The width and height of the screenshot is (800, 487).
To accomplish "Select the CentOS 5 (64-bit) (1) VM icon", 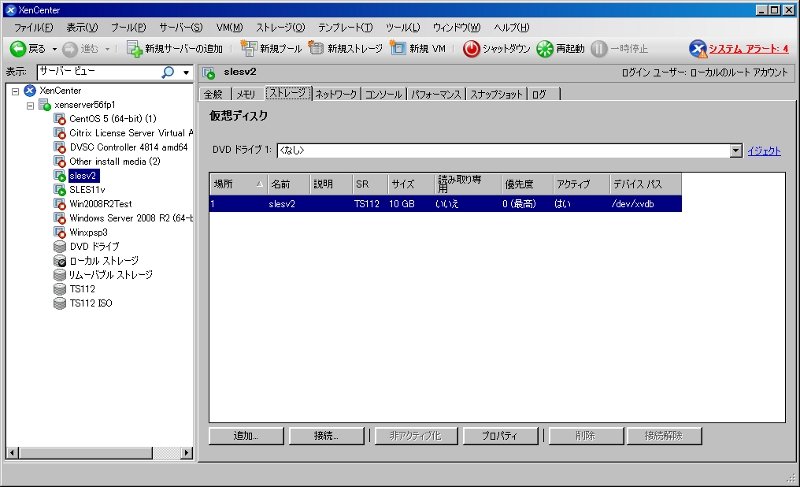I will point(60,119).
